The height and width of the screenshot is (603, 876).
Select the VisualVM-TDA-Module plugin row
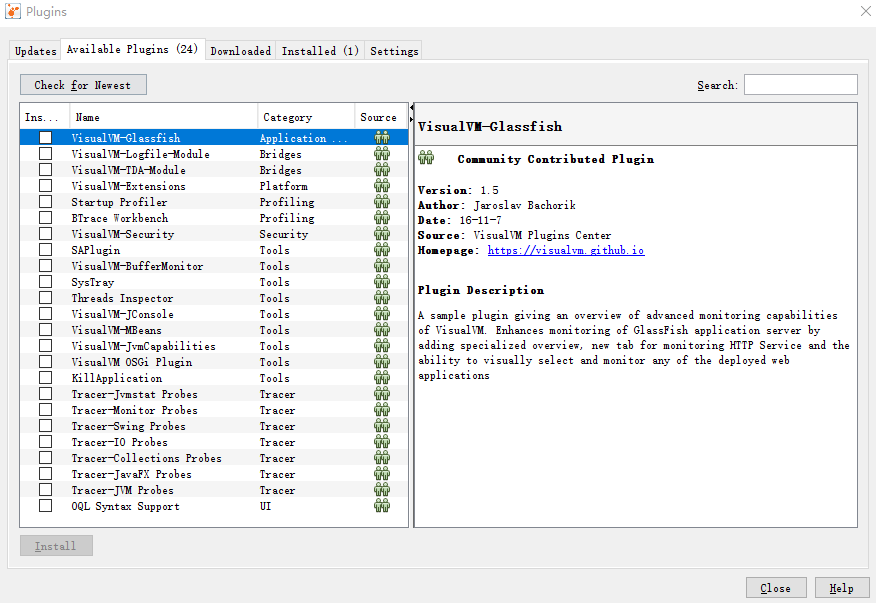tap(214, 169)
